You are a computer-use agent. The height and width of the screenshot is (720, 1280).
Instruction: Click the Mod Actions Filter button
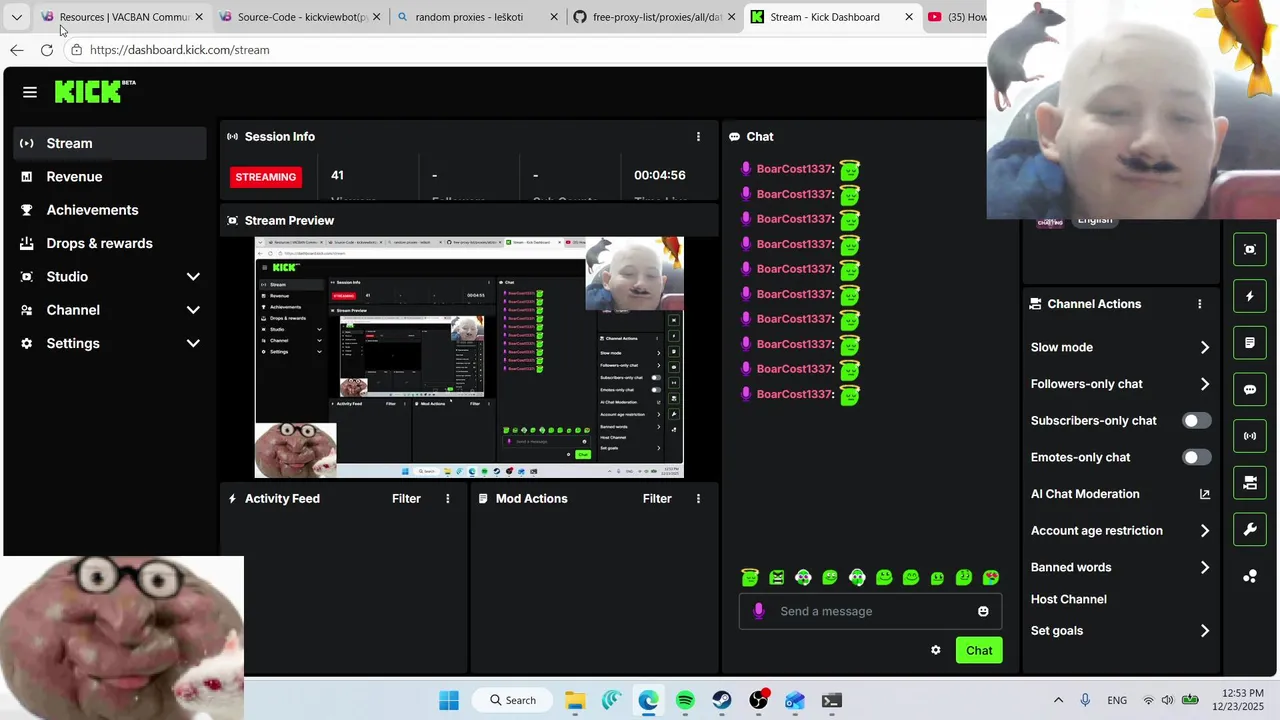(x=657, y=499)
